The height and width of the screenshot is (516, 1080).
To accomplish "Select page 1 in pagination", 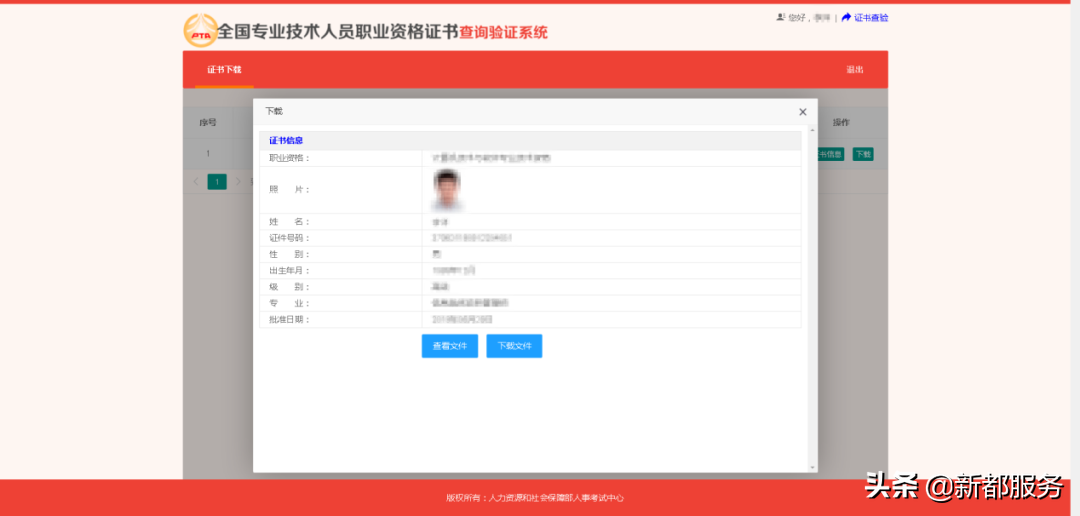I will coord(217,181).
